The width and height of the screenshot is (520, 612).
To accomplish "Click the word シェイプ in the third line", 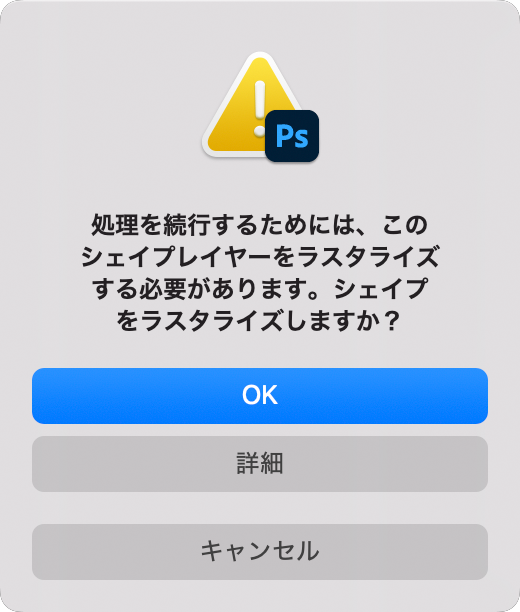I will click(x=381, y=289).
